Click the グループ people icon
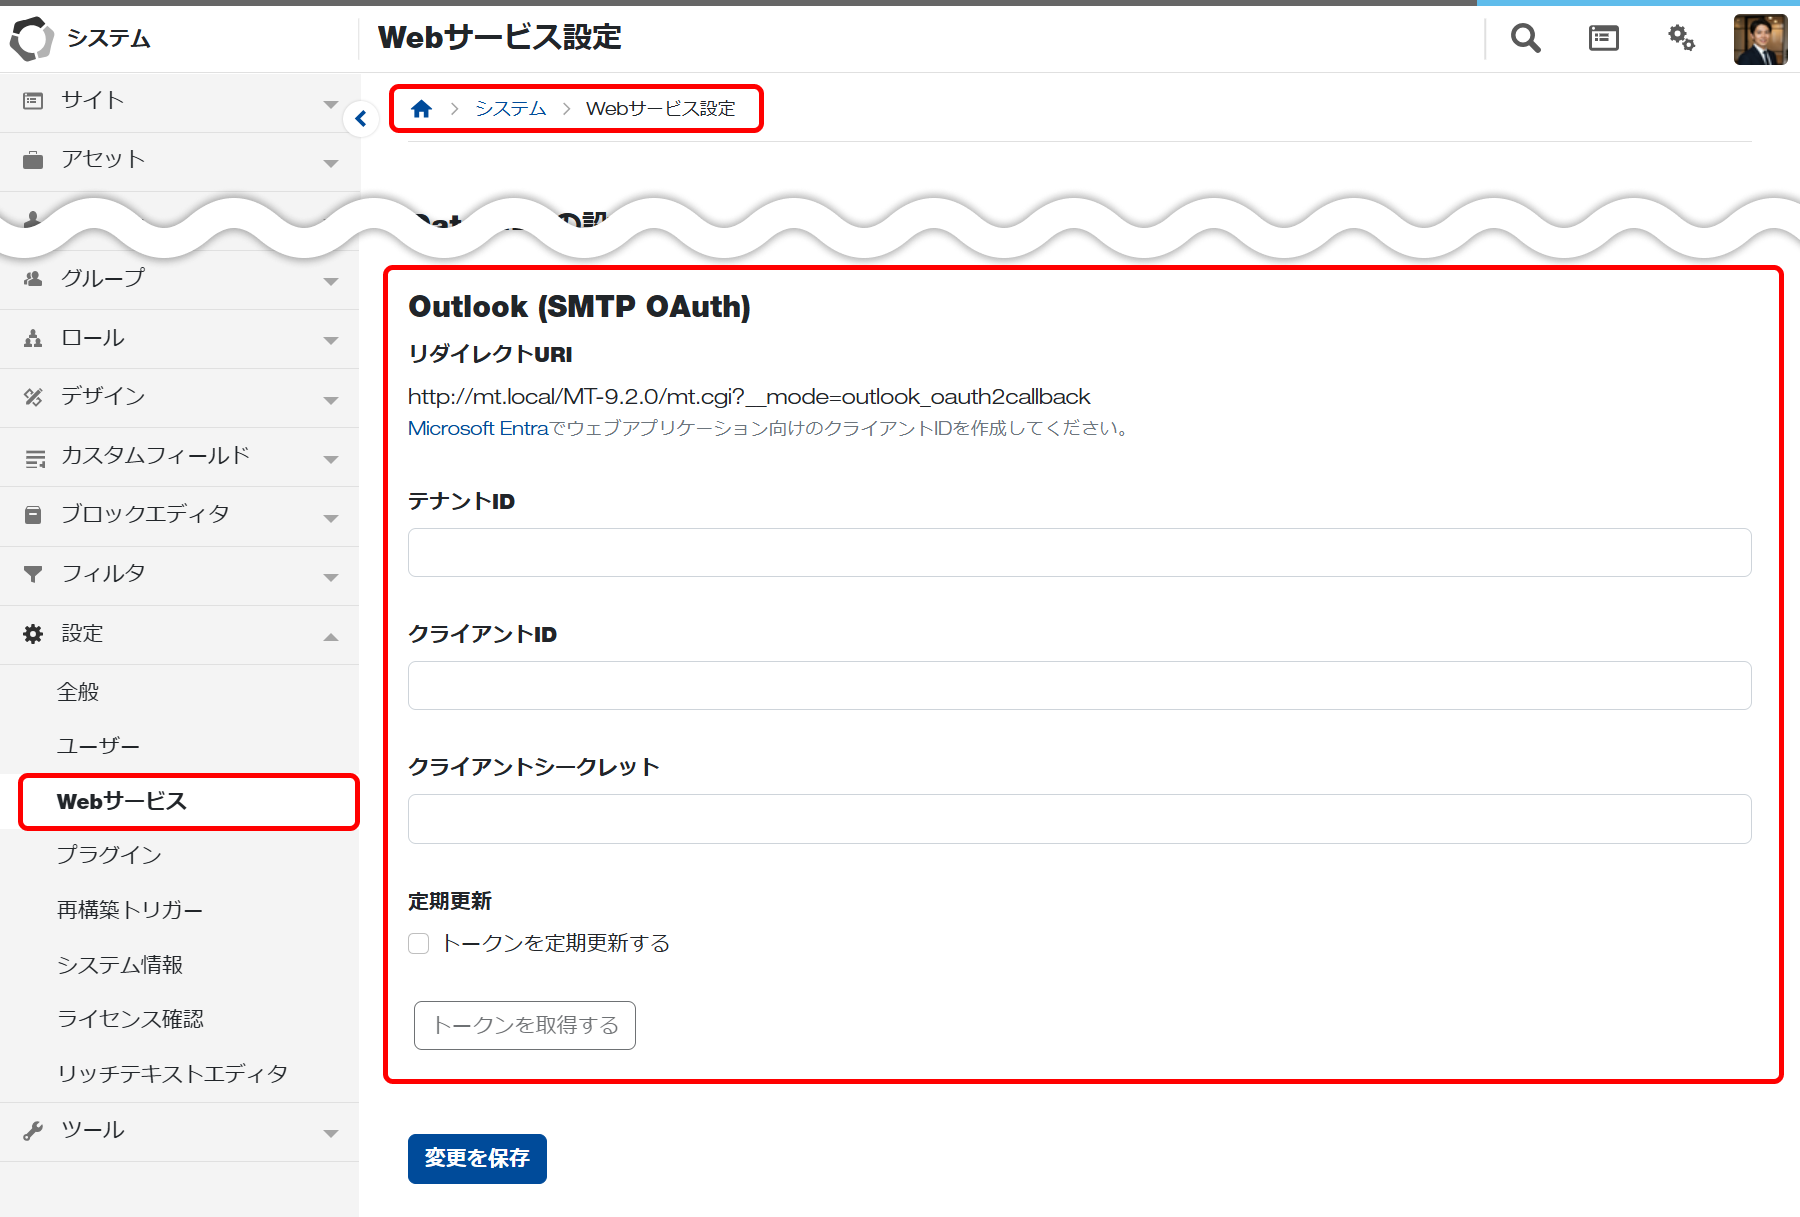1800x1217 pixels. 33,278
